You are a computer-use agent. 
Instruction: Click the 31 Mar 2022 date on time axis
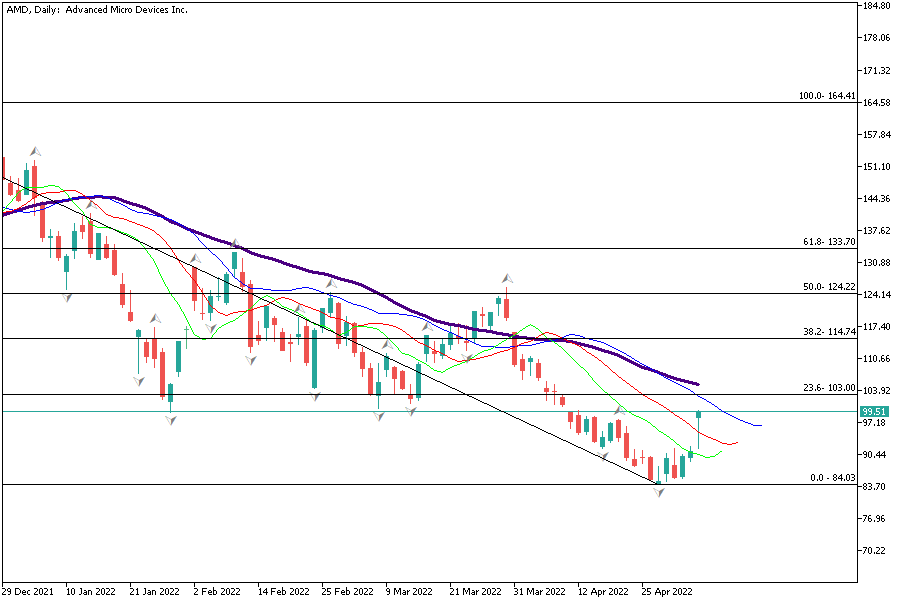[540, 591]
